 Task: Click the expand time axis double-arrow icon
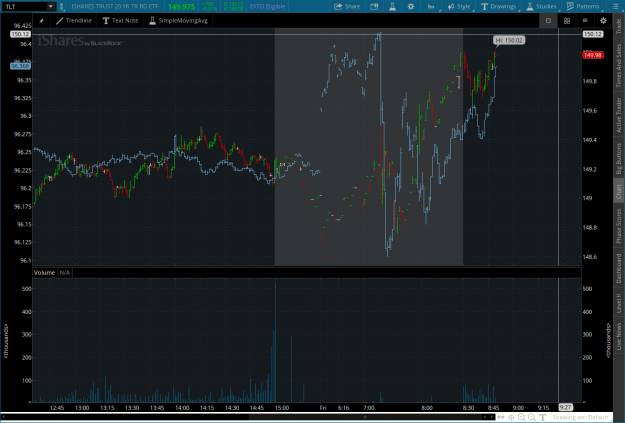pos(501,417)
